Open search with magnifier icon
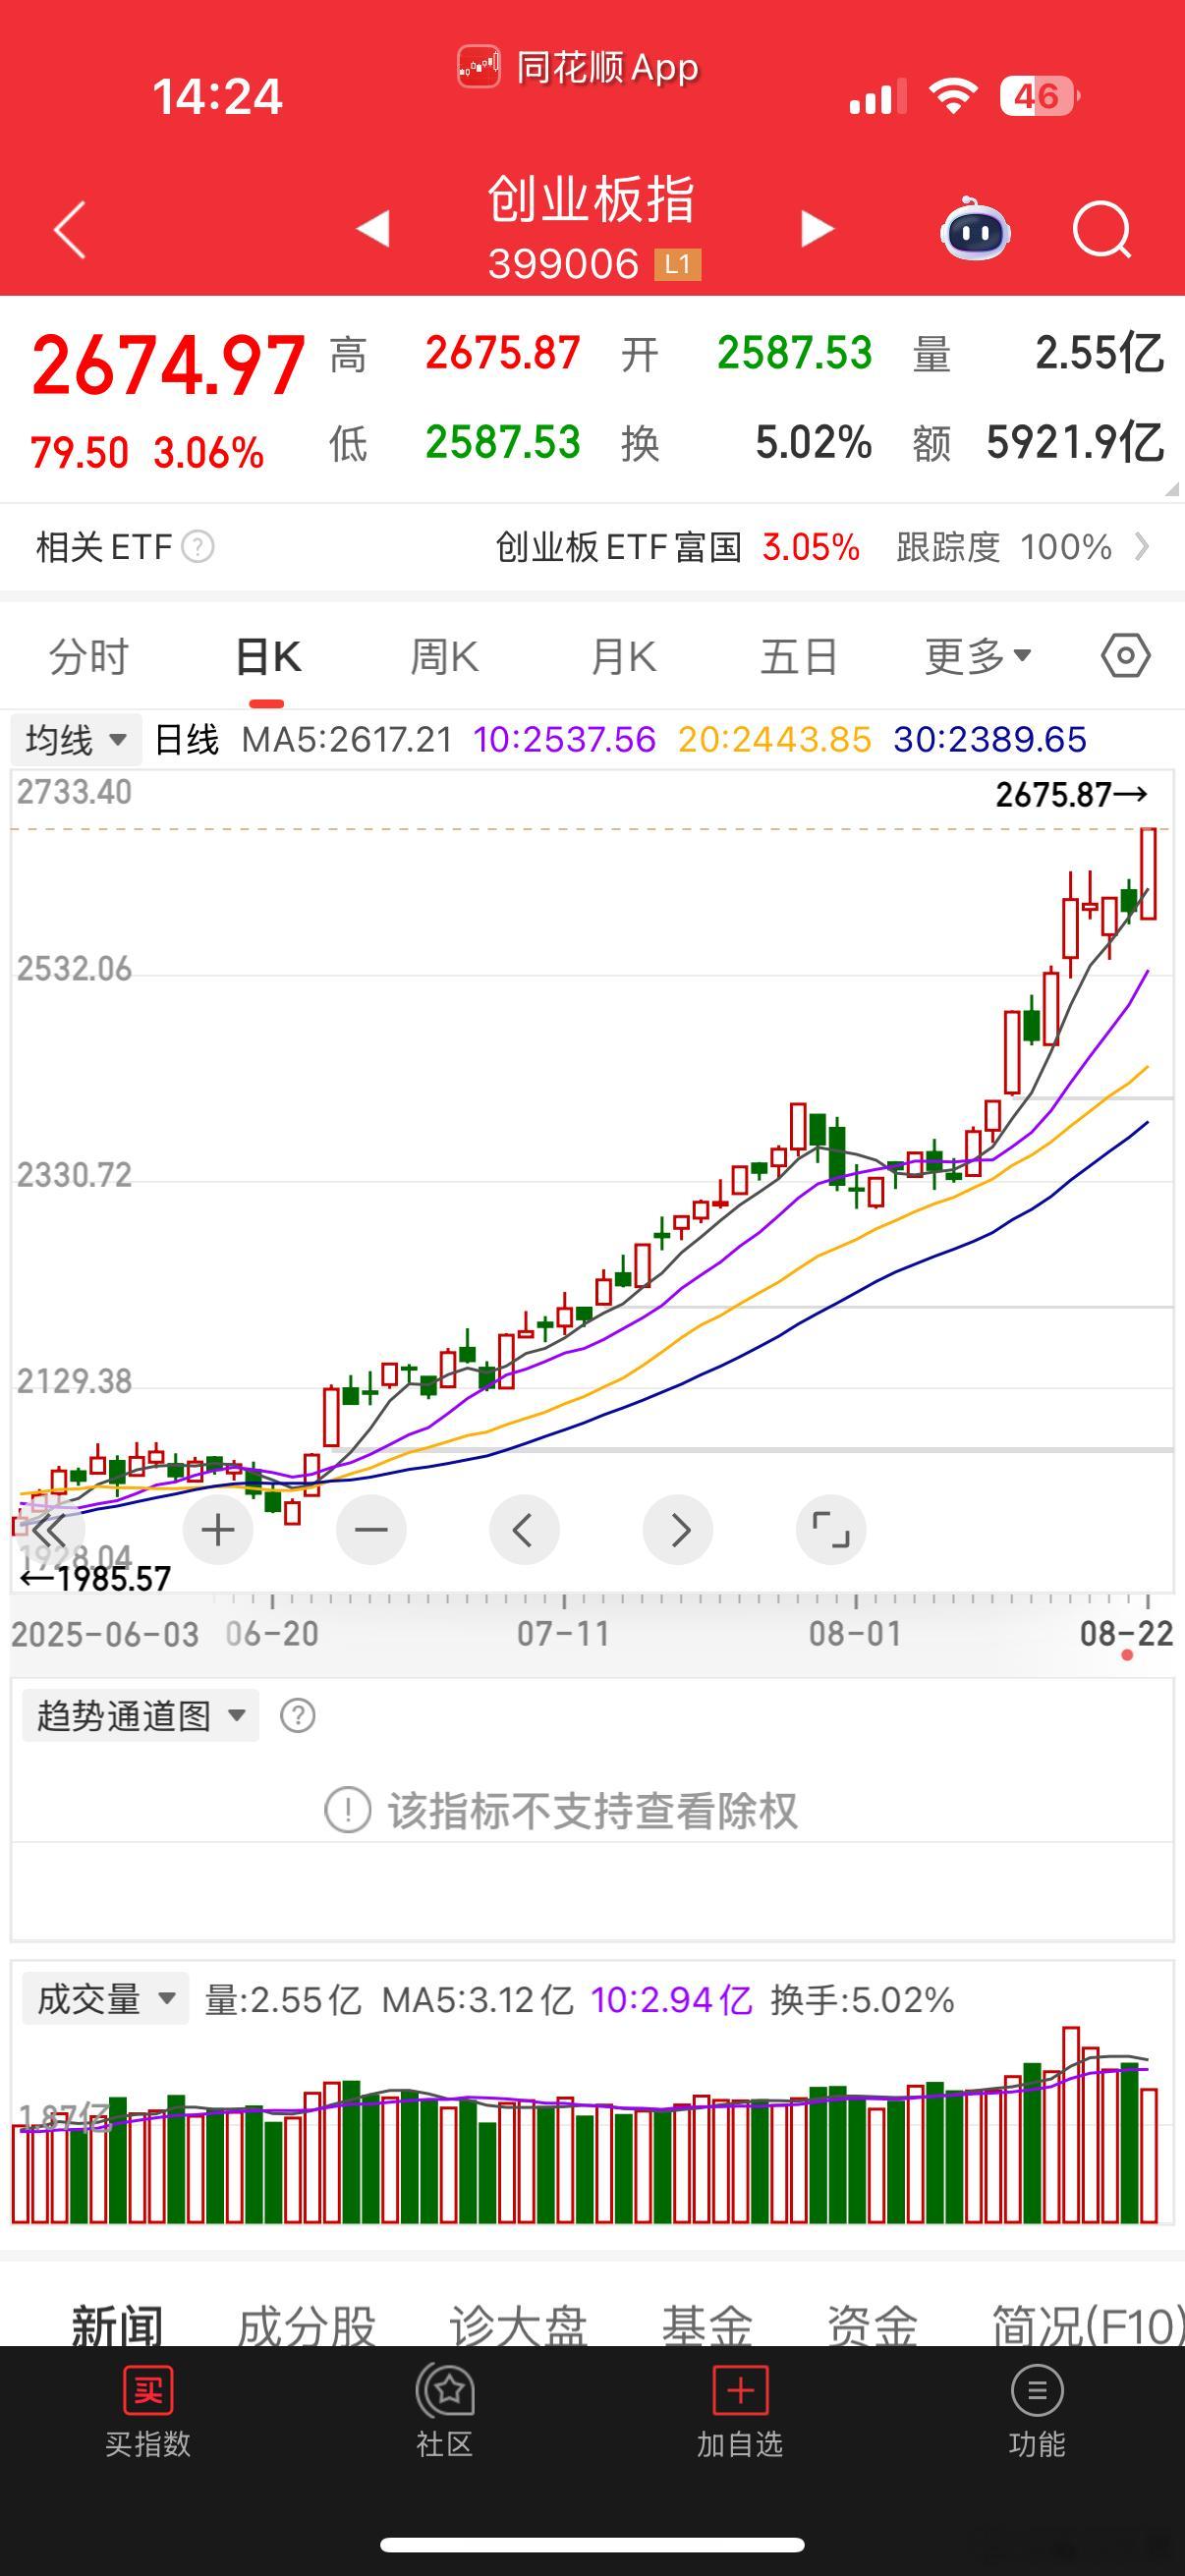The image size is (1185, 2576). (x=1101, y=230)
